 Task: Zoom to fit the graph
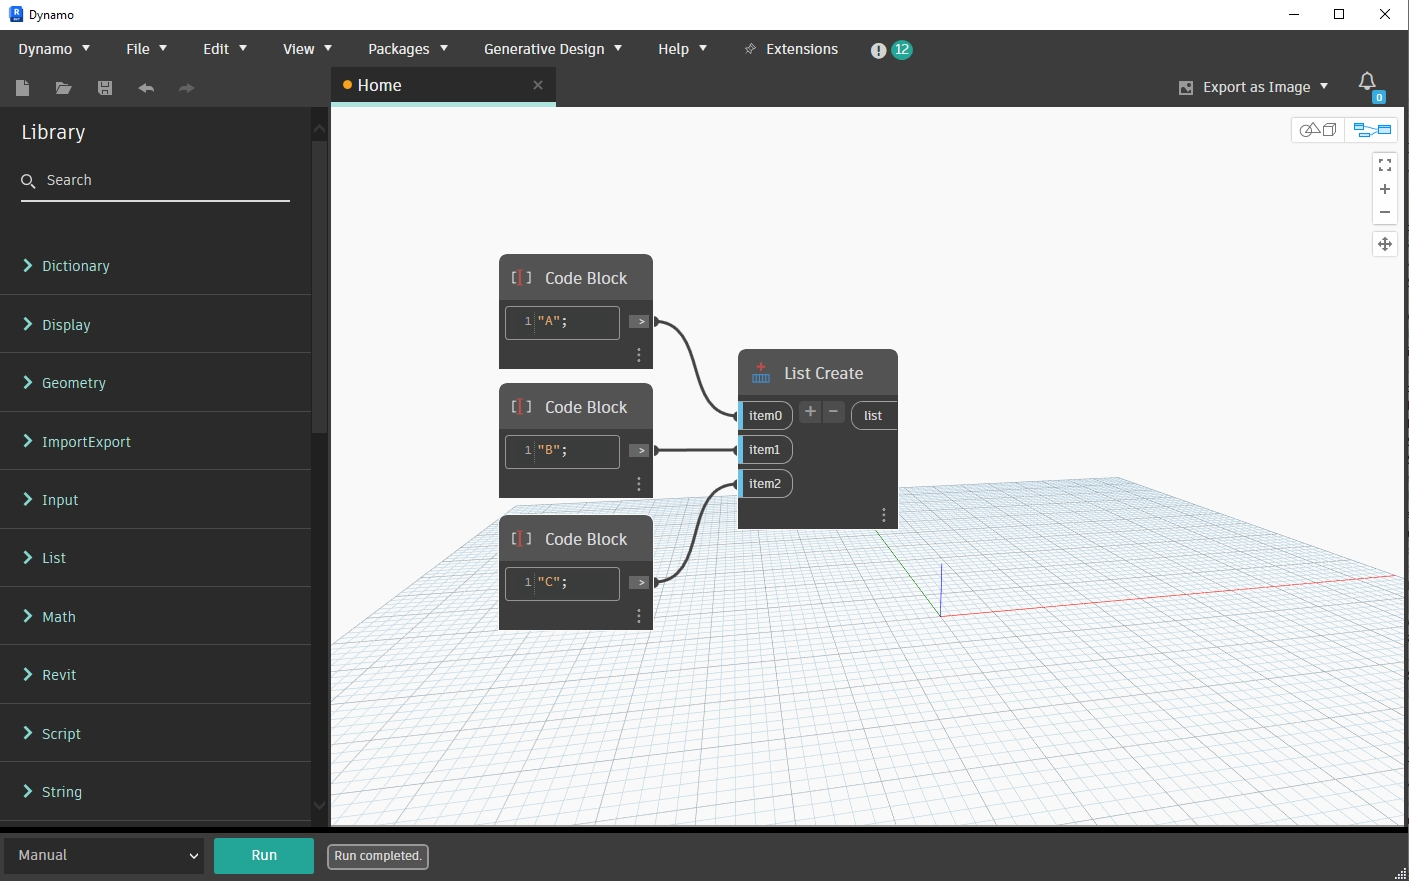click(x=1385, y=164)
